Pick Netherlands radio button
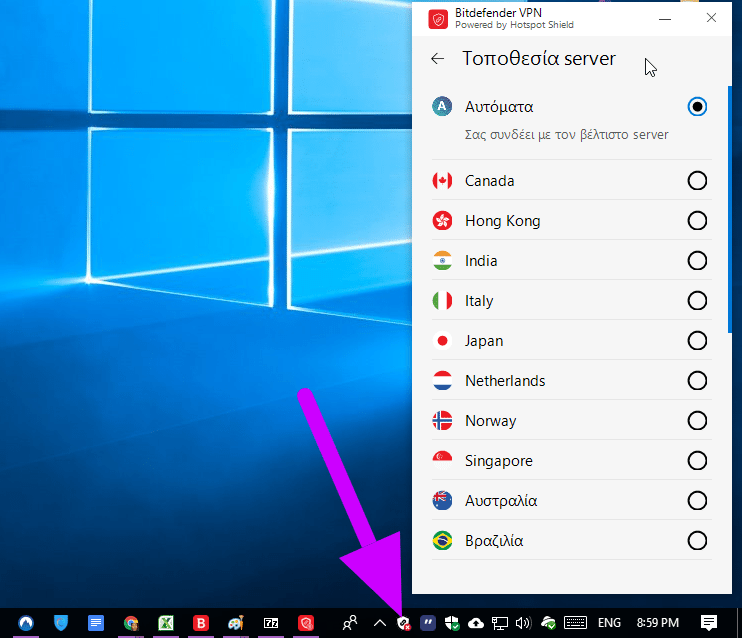Image resolution: width=742 pixels, height=638 pixels. 697,381
